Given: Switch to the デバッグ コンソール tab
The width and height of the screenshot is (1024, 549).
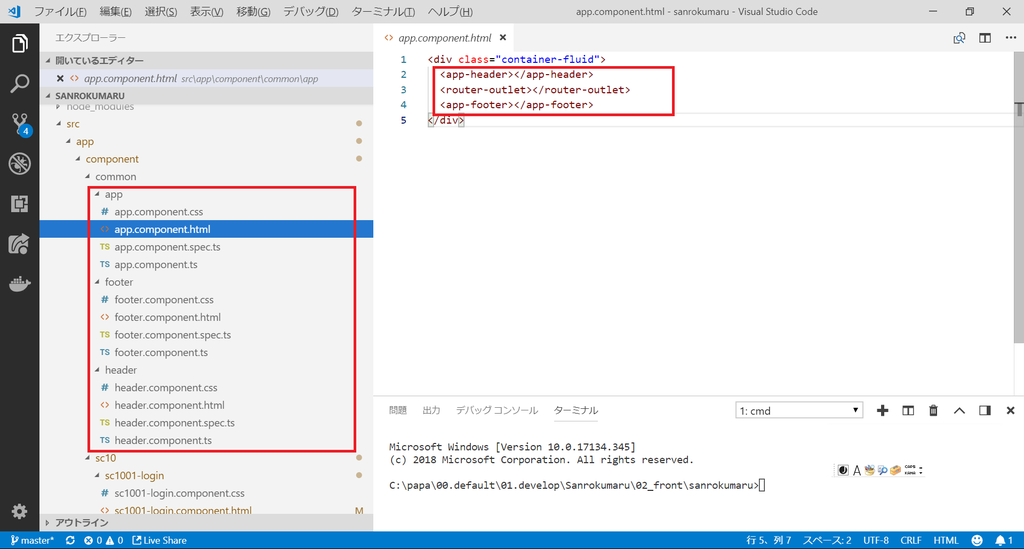Looking at the screenshot, I should (496, 410).
